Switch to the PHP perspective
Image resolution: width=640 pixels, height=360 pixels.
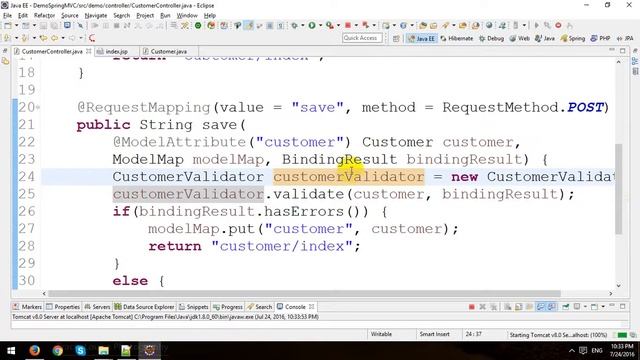click(600, 38)
